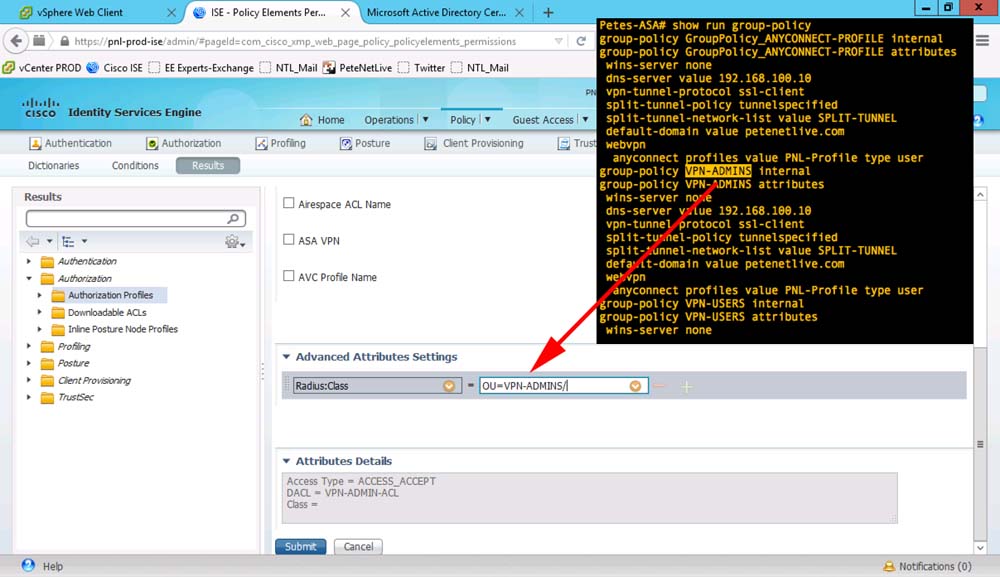This screenshot has height=577, width=1000.
Task: Collapse Advanced Attributes Settings section
Action: point(286,357)
